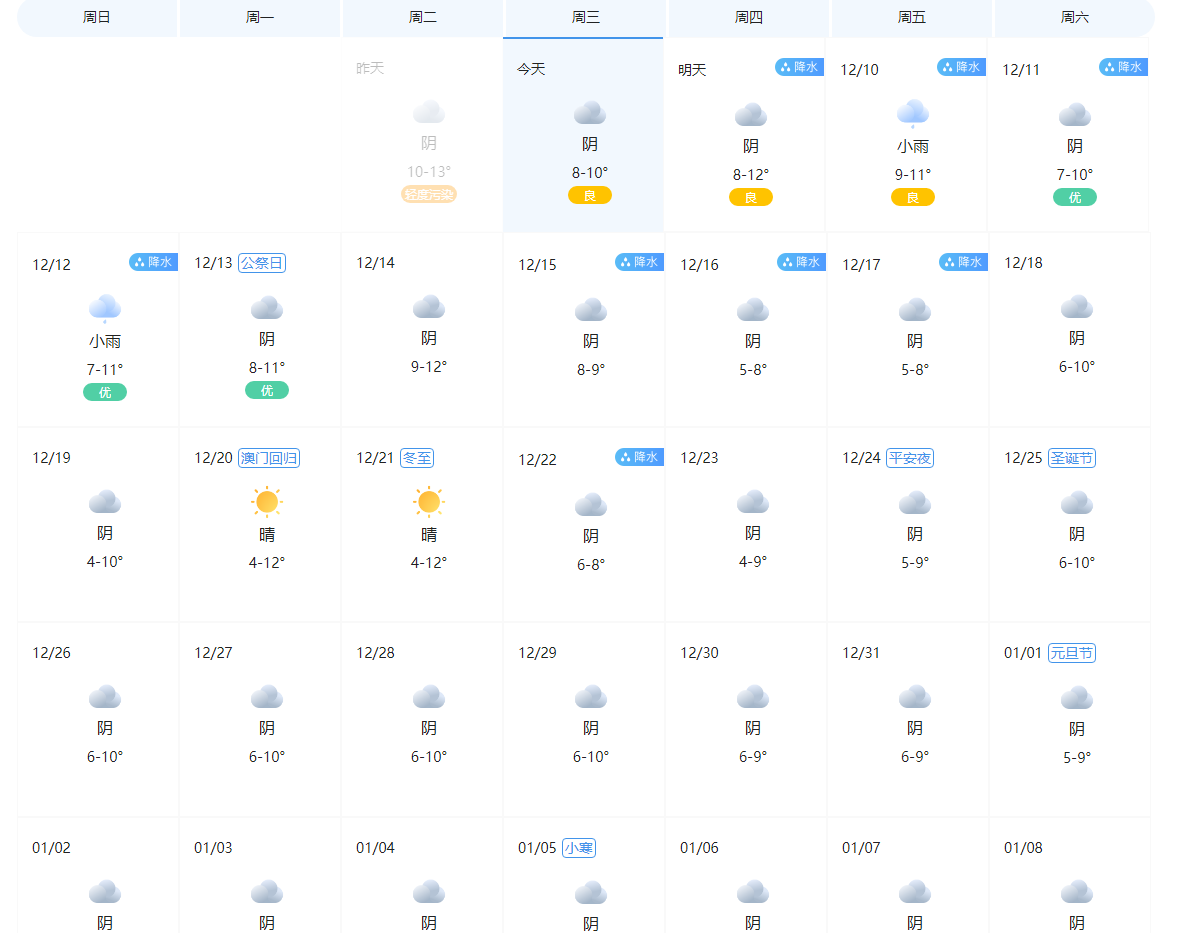This screenshot has width=1182, height=933.
Task: Click the overcast icon on 01/05 小寒
Action: pos(590,891)
